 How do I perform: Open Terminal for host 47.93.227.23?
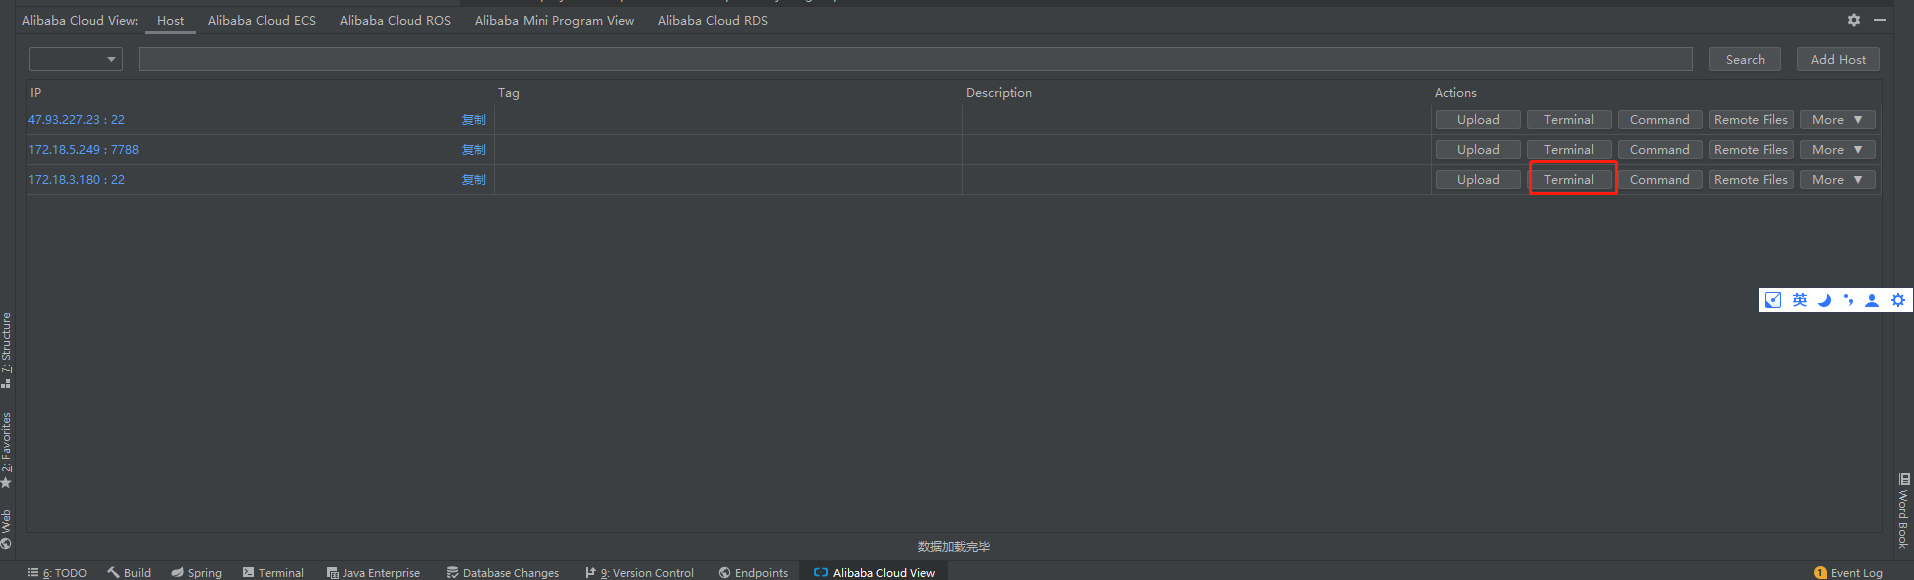click(1569, 120)
